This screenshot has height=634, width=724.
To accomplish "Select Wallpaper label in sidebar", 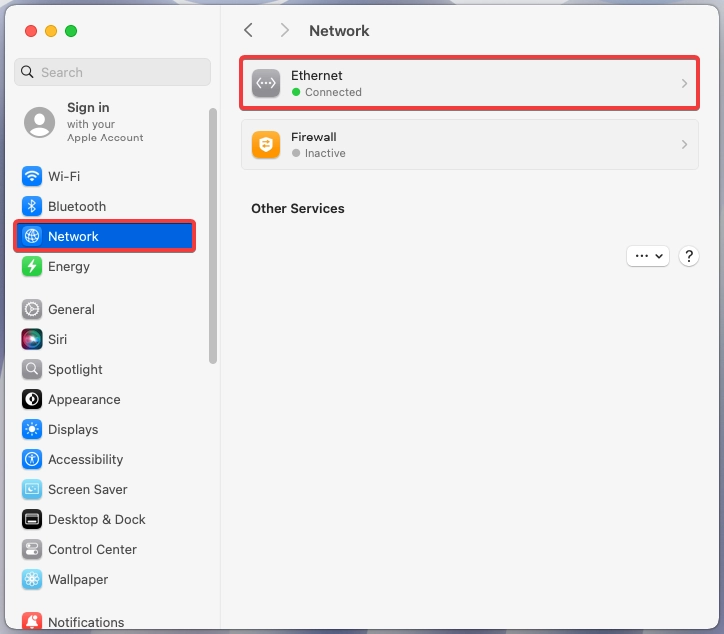I will tap(78, 580).
